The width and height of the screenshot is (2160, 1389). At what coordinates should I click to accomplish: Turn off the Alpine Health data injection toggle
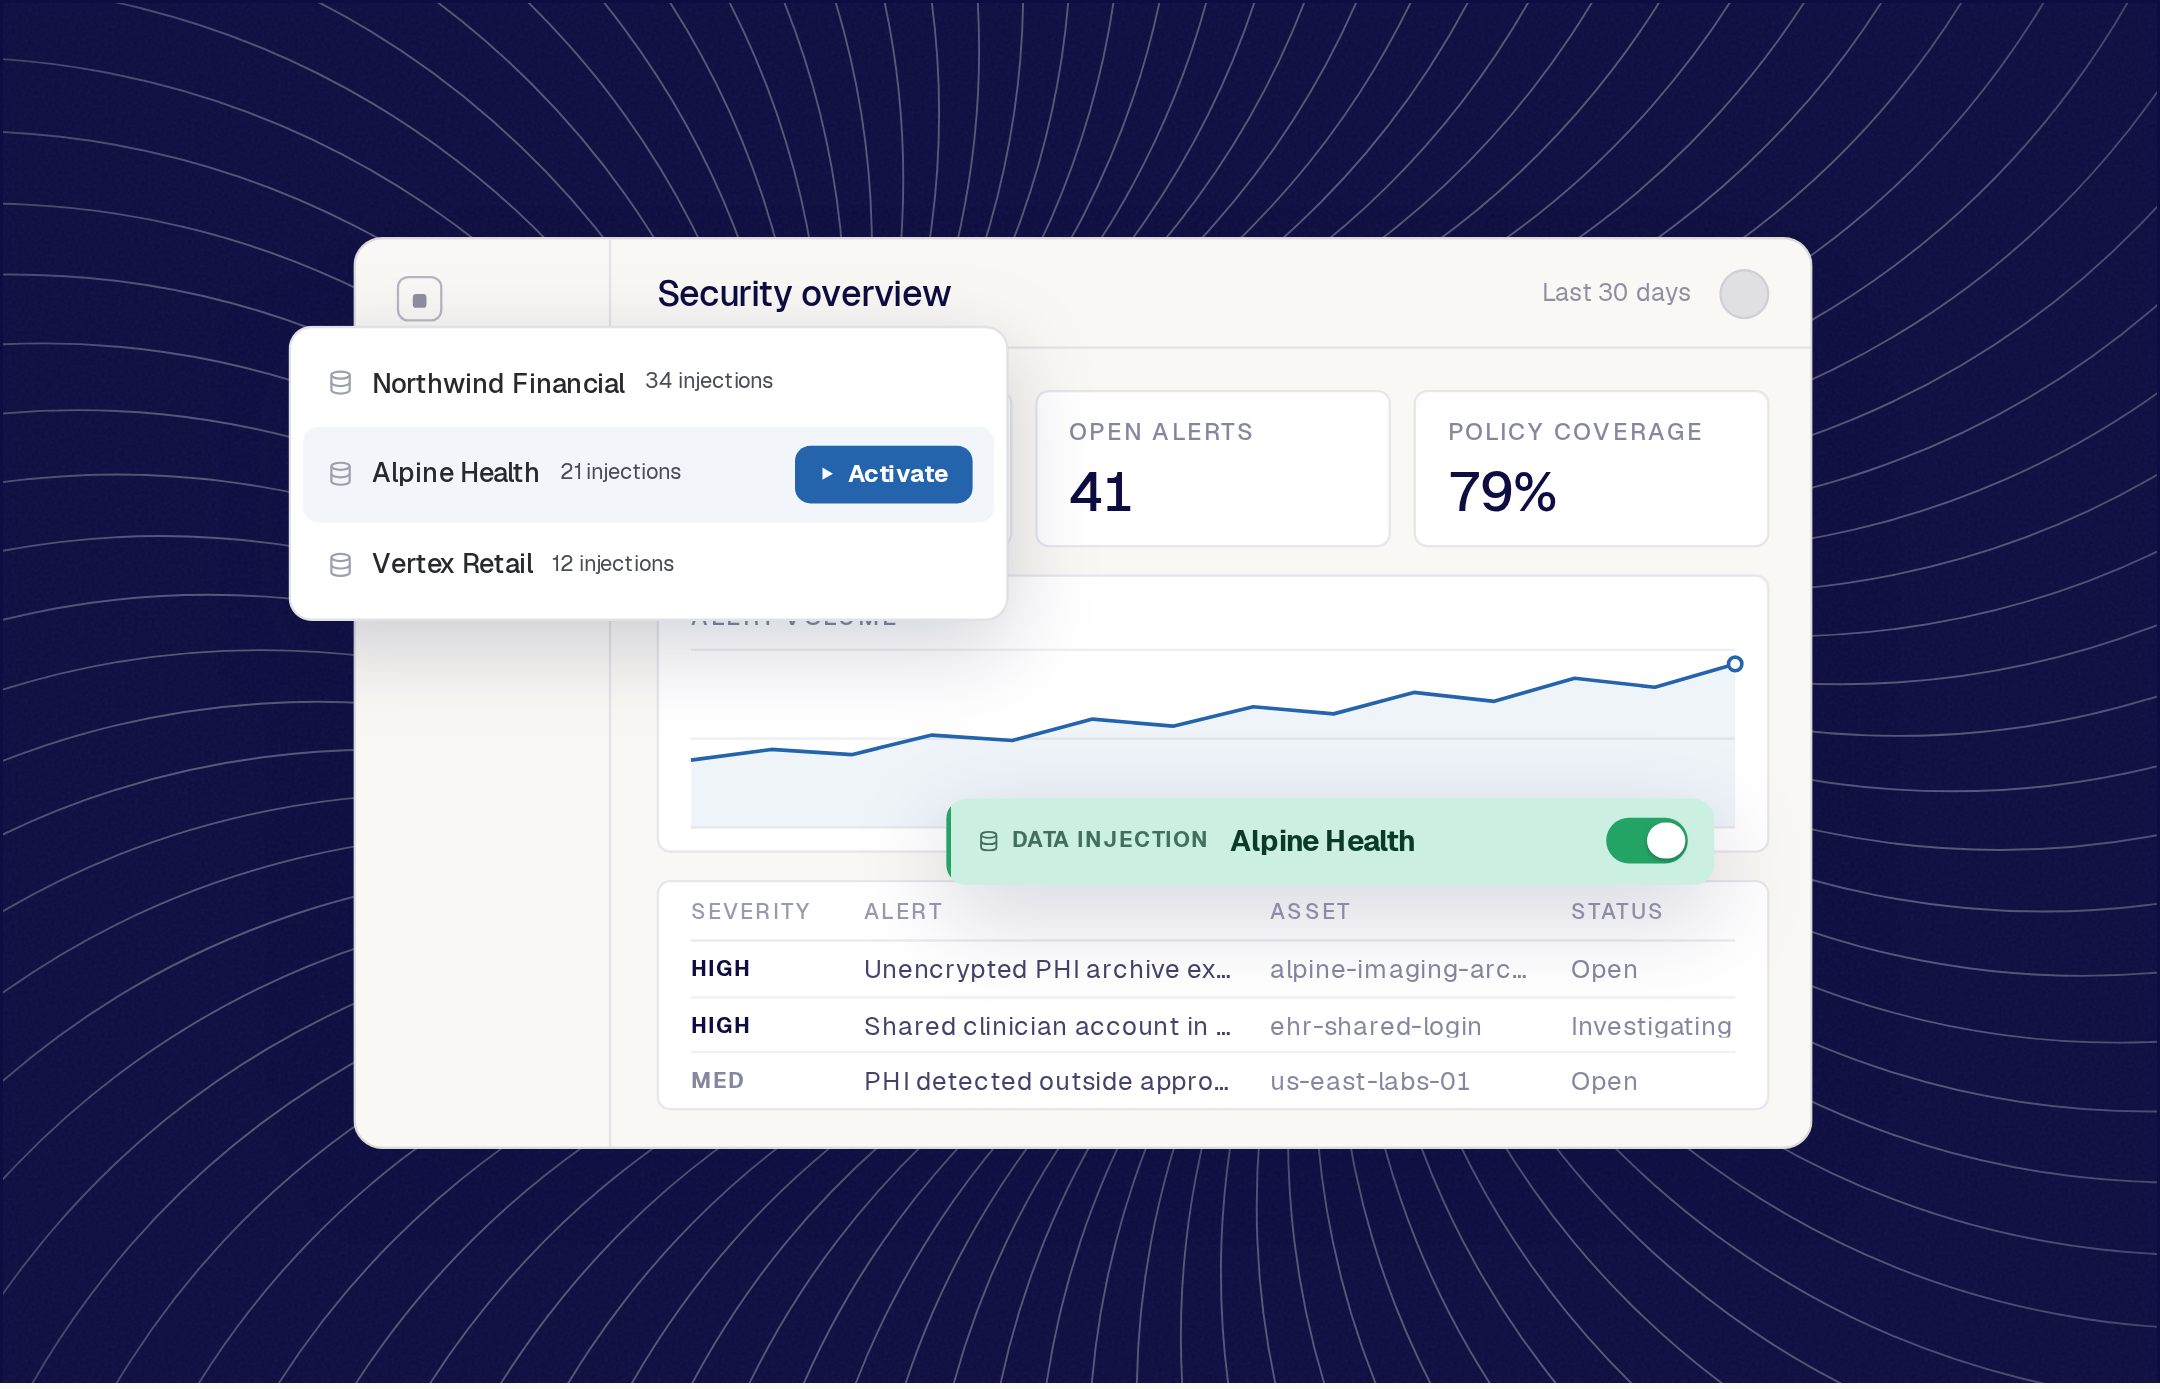coord(1646,841)
